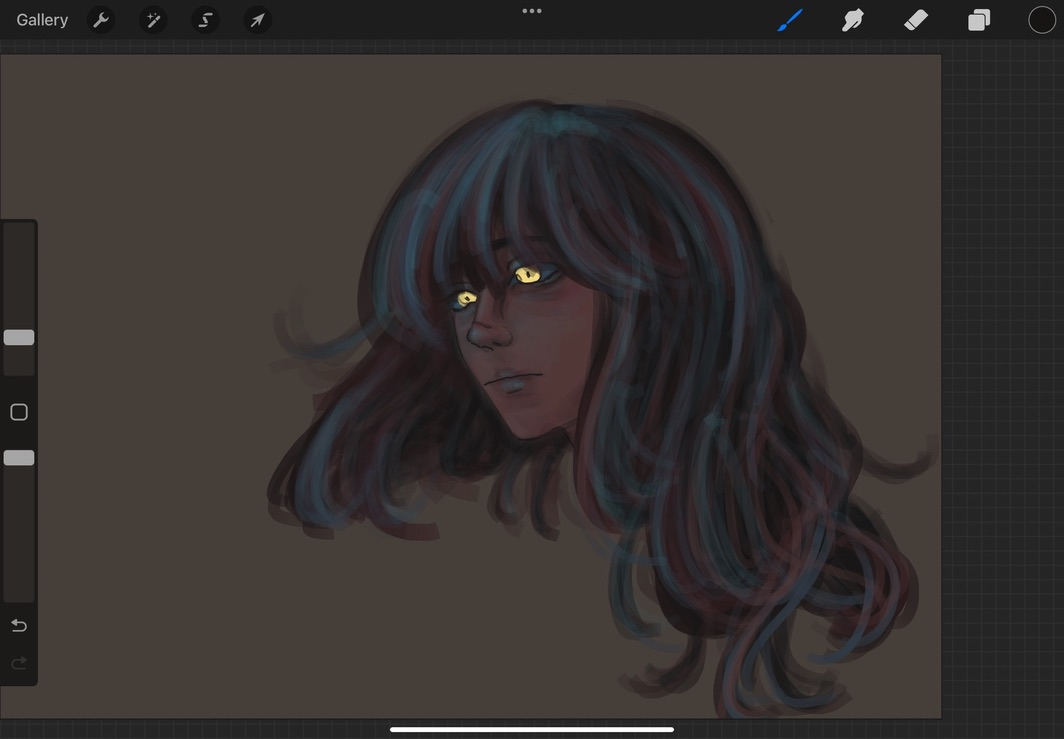Screen dimensions: 1064x739
Task: Activate the Transform arrow tool
Action: 258,20
